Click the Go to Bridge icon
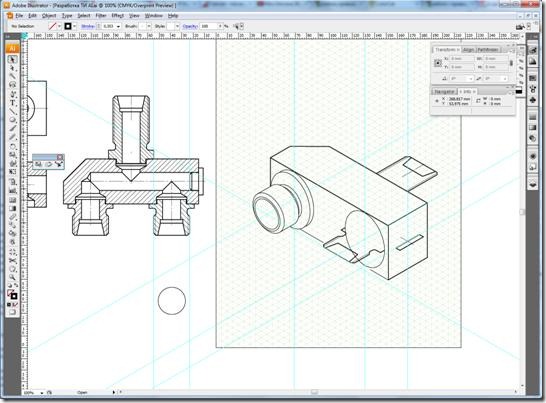The image size is (546, 403). (520, 26)
